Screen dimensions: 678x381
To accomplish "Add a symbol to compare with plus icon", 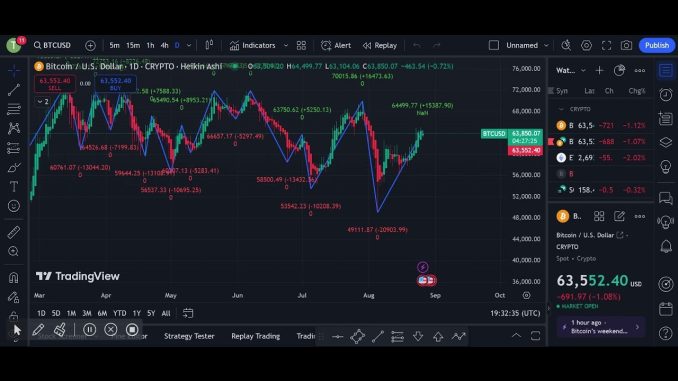I will pos(90,45).
